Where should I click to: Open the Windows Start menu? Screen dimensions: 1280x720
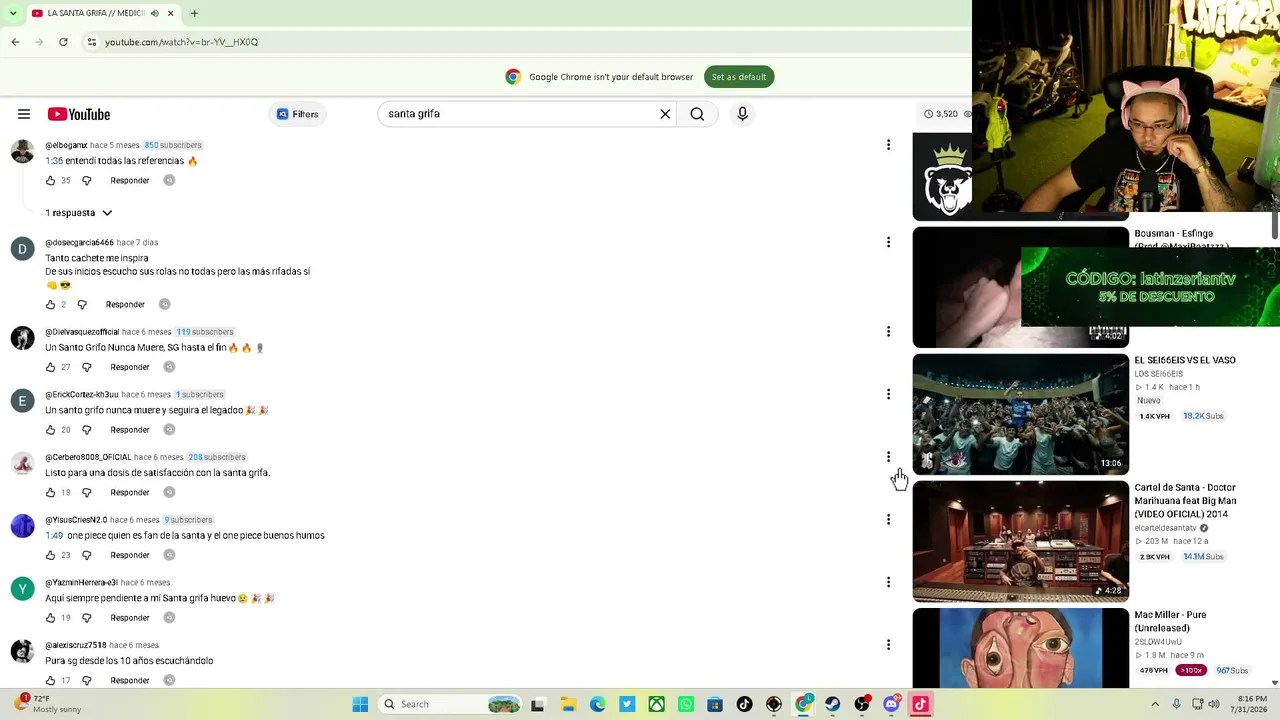coord(360,704)
